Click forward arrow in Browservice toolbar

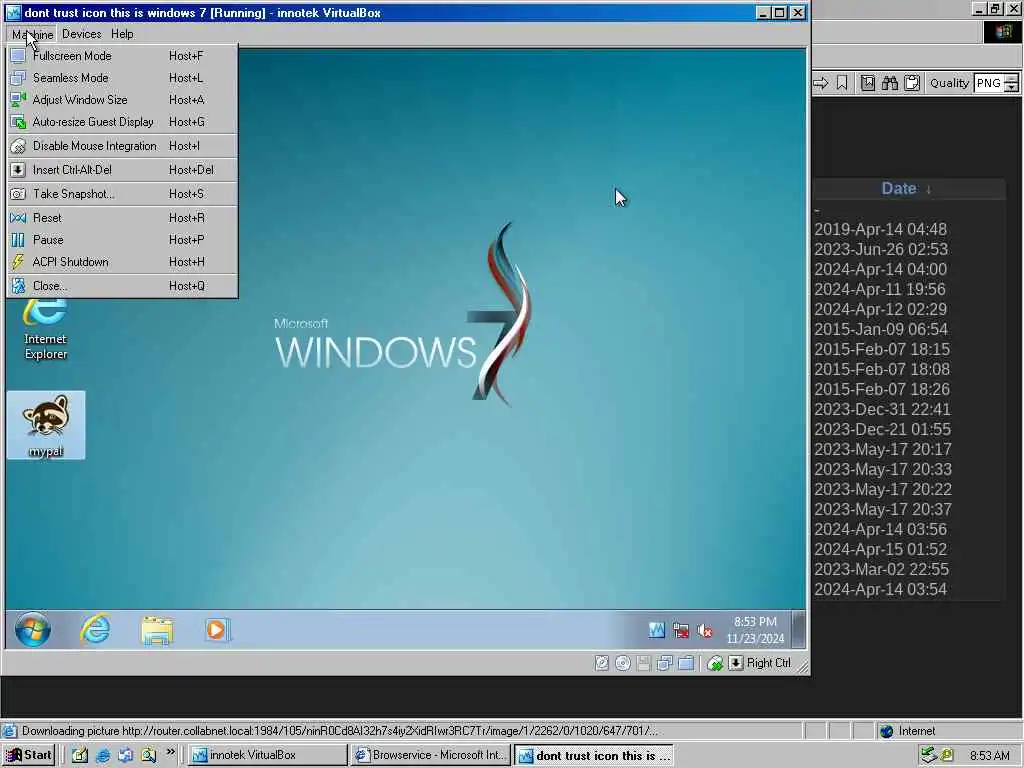820,83
